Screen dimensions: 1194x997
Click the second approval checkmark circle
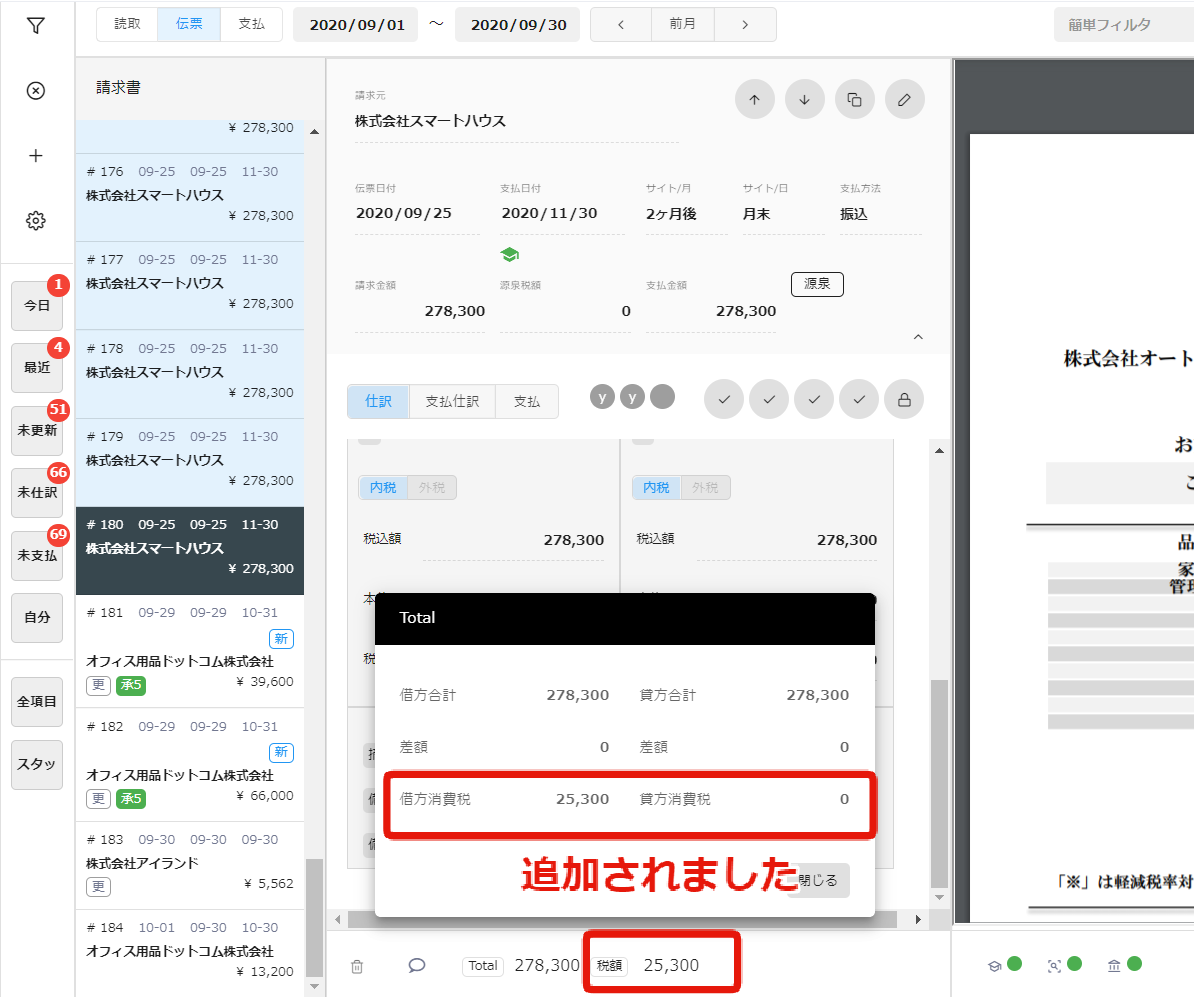(769, 399)
